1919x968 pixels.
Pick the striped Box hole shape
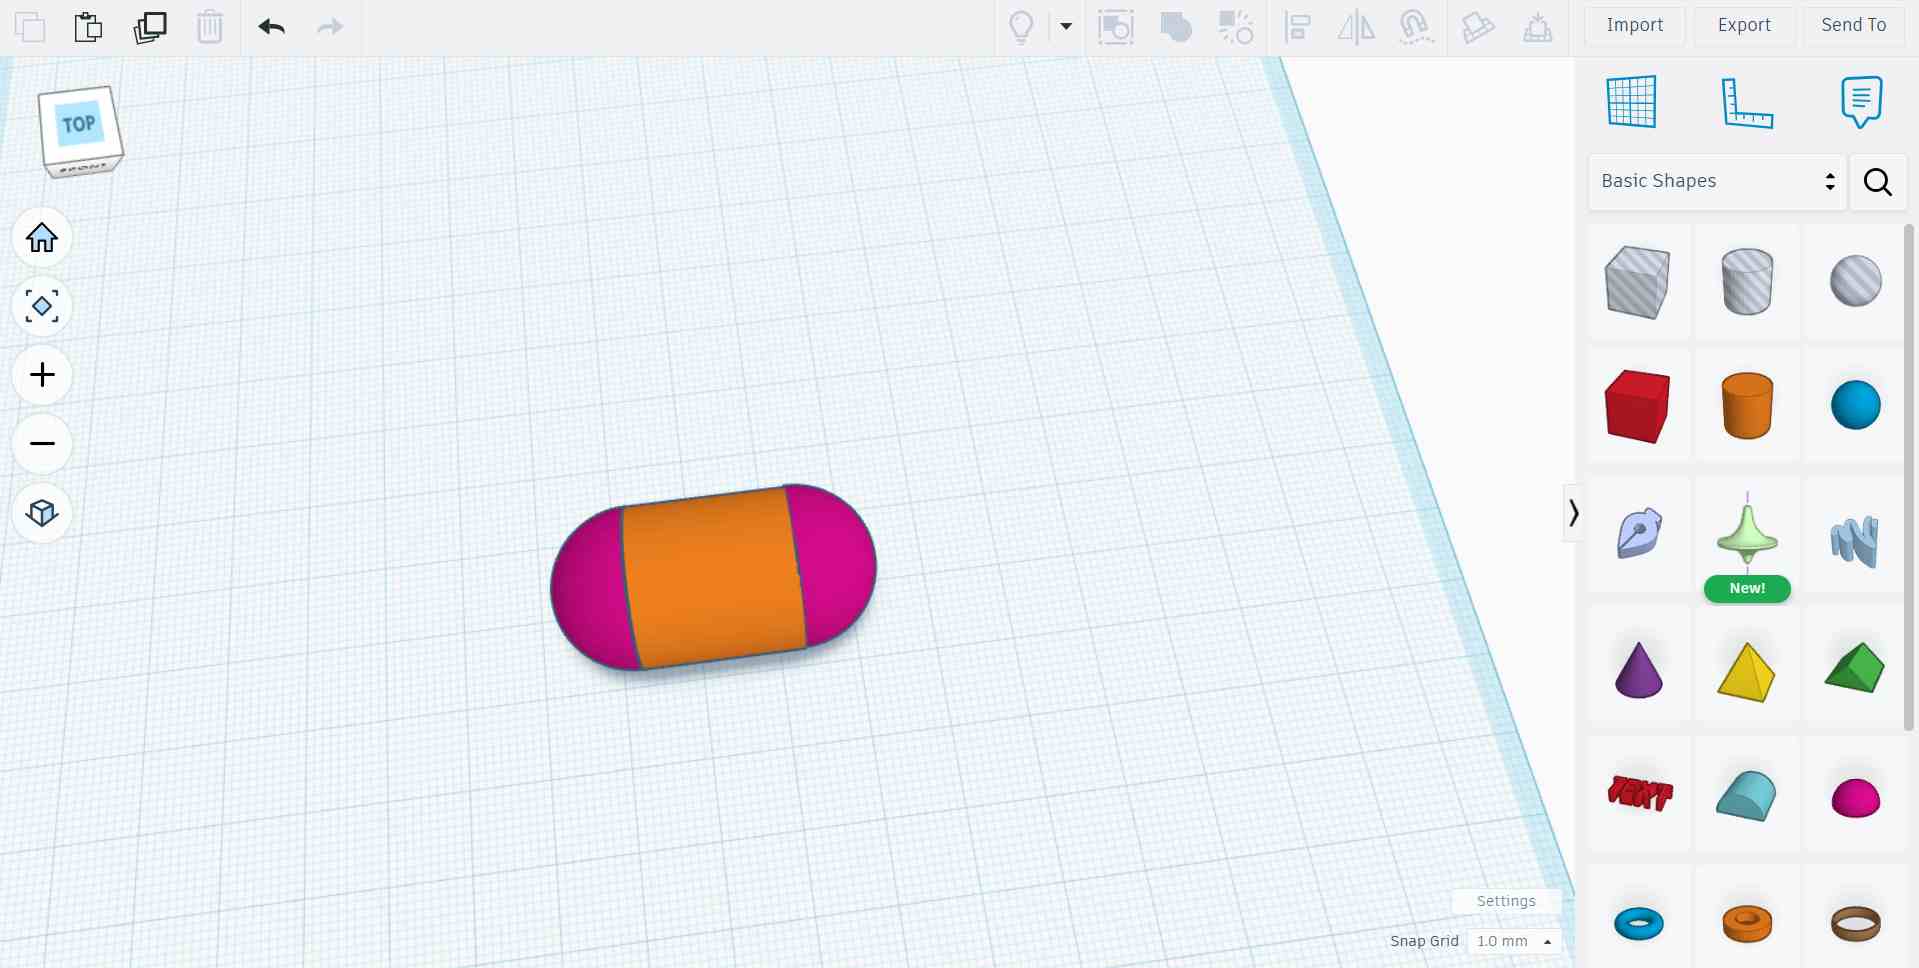point(1637,282)
